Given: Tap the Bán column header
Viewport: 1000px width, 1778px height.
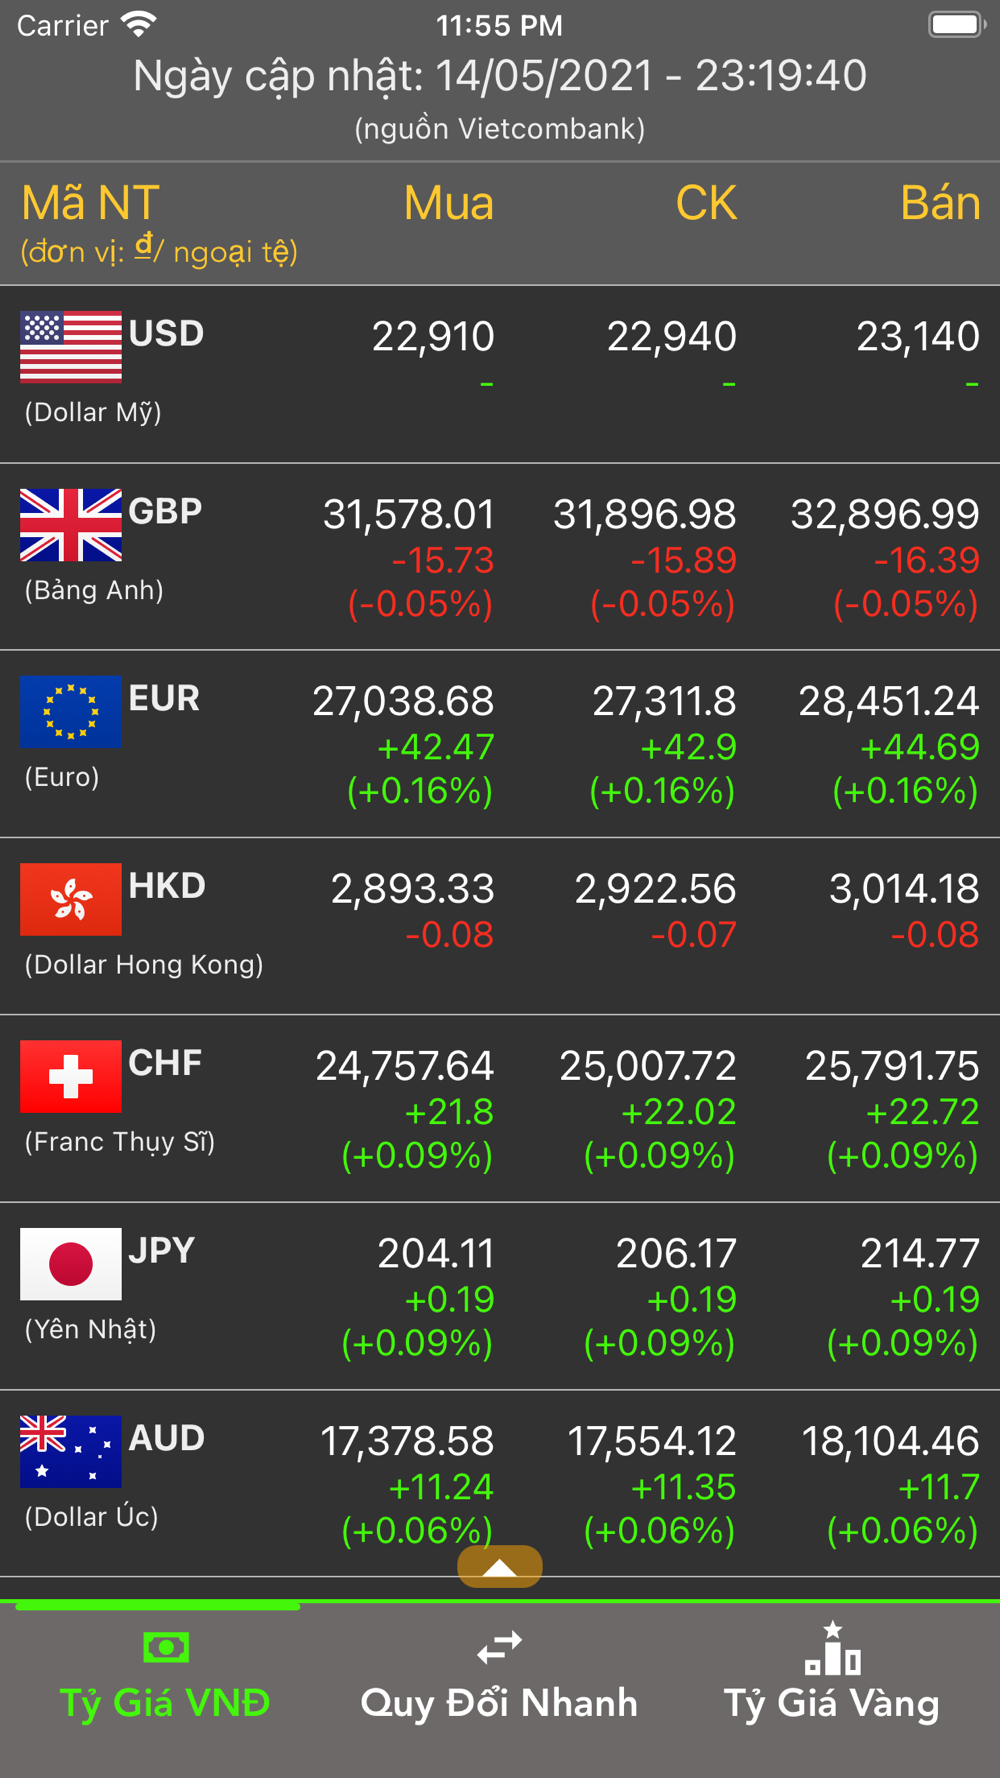Looking at the screenshot, I should tap(940, 204).
